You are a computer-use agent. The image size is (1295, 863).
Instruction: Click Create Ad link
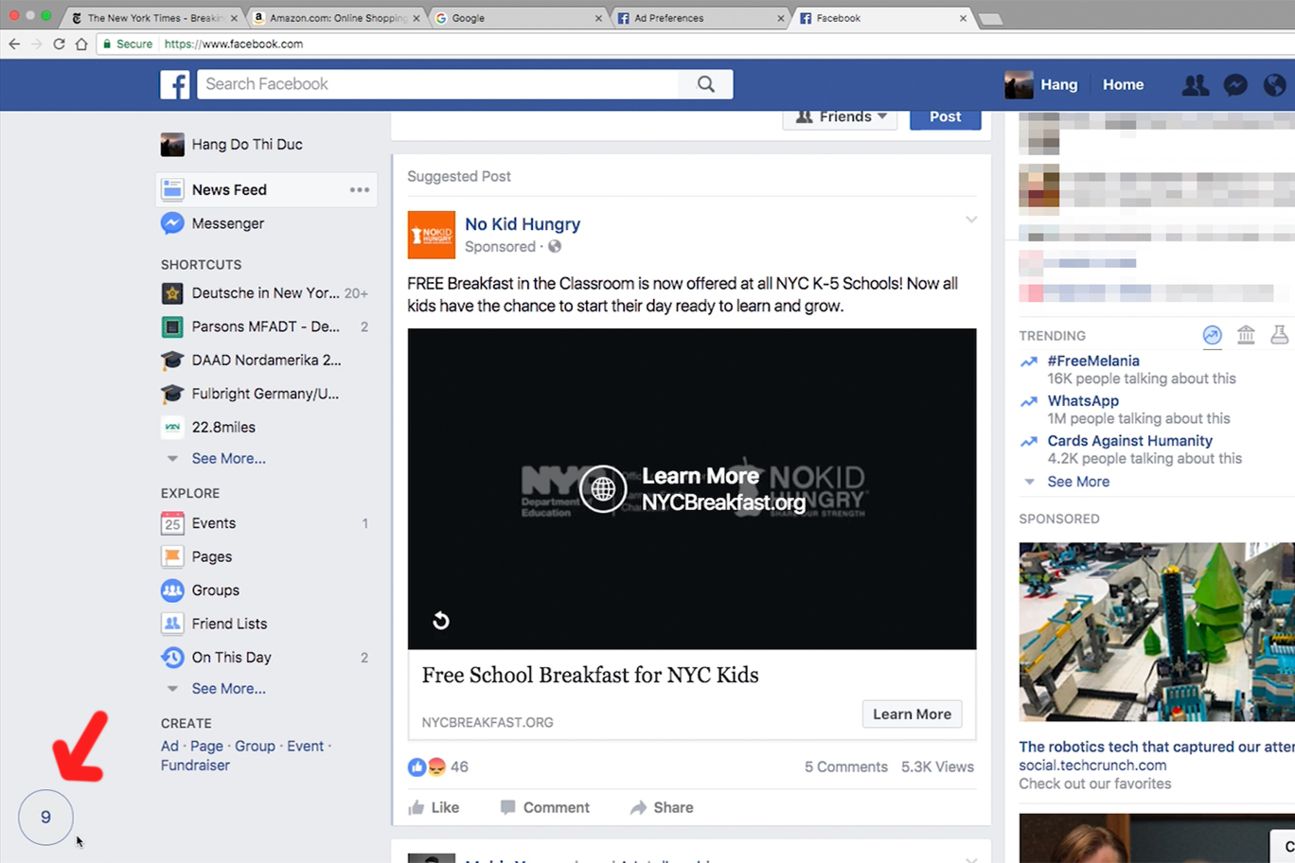click(170, 746)
